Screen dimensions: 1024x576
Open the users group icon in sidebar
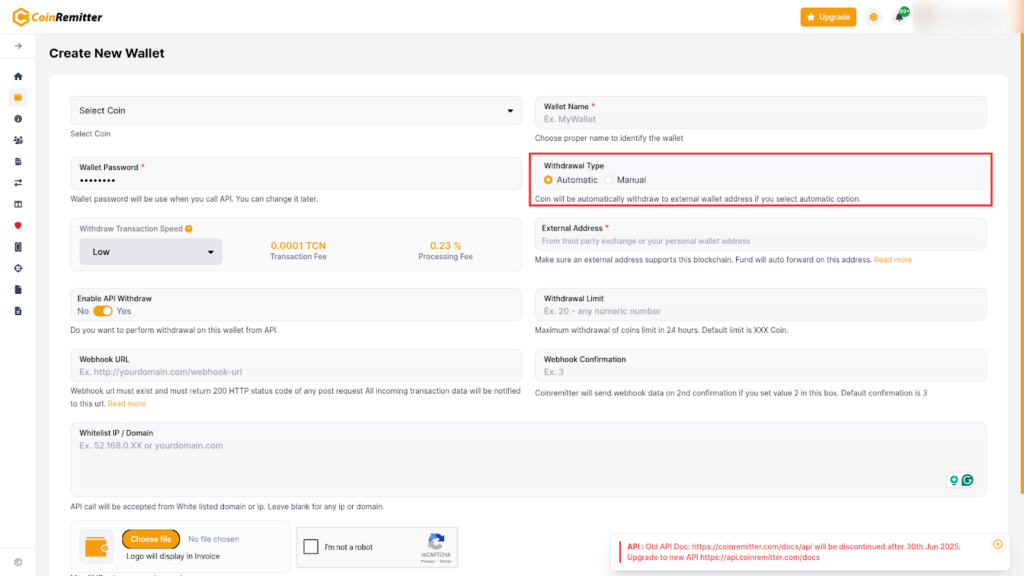(x=18, y=140)
